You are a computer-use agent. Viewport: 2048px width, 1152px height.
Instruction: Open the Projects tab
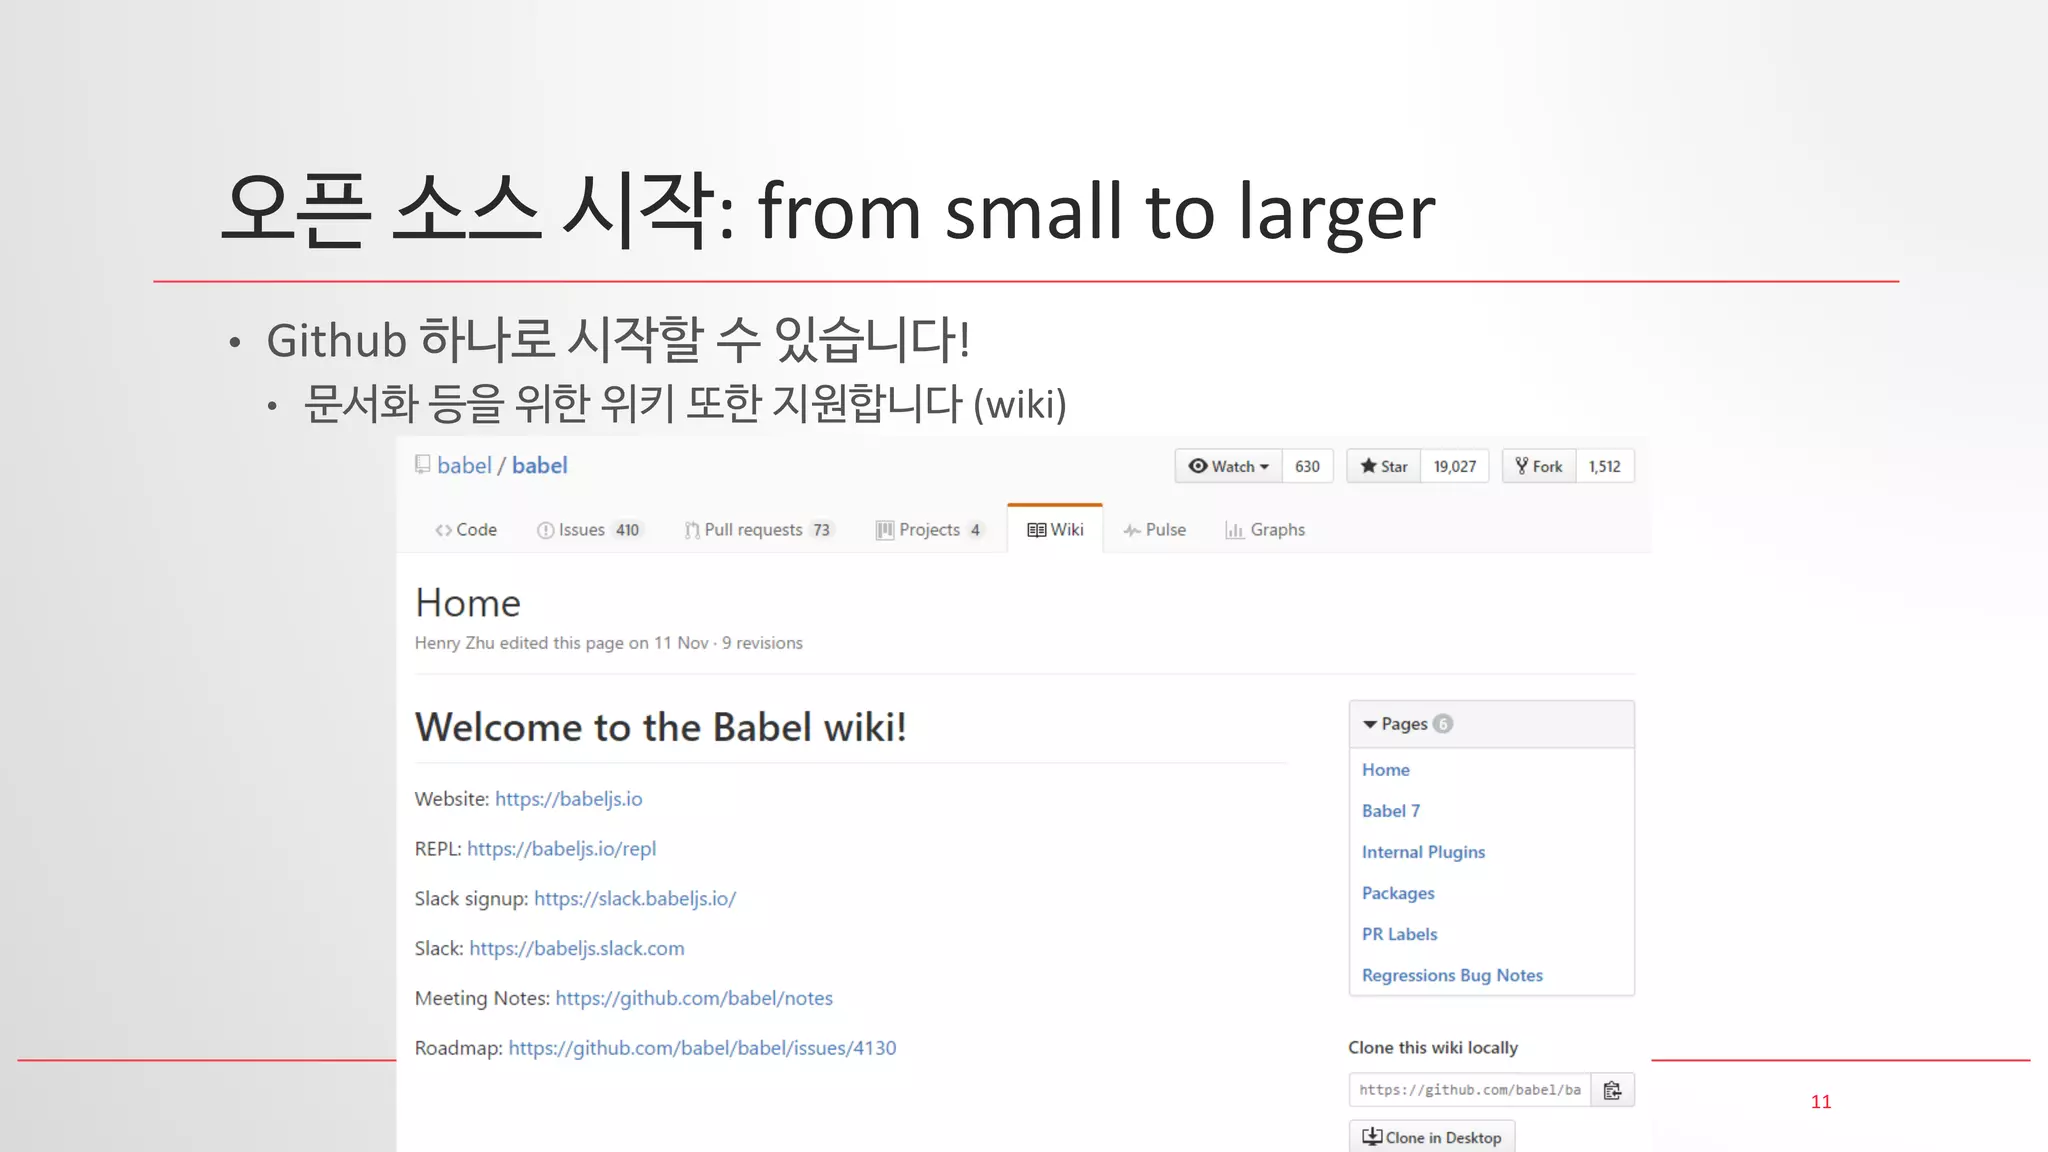click(930, 530)
